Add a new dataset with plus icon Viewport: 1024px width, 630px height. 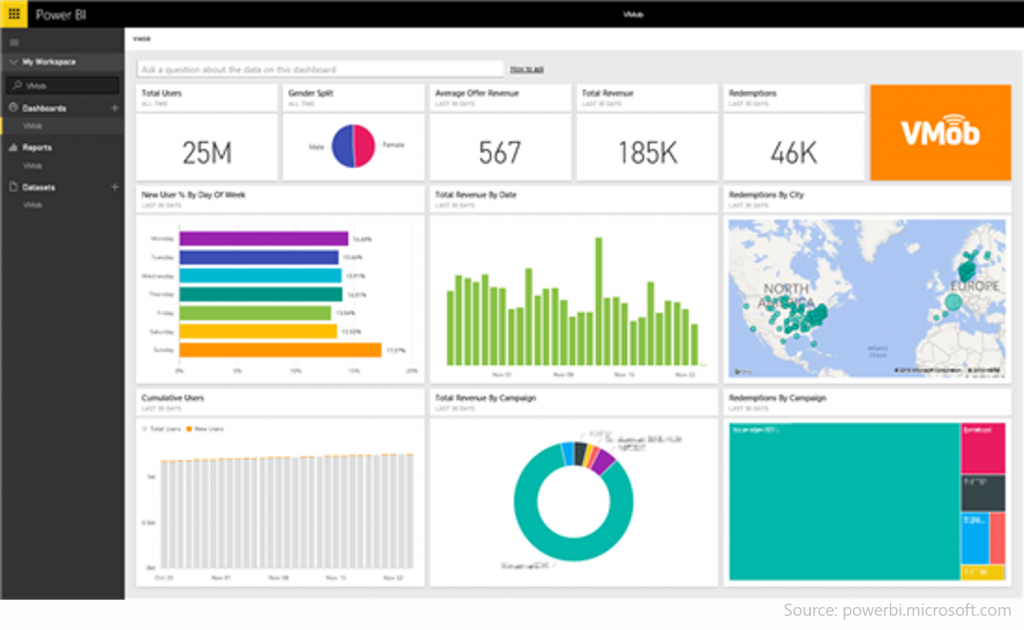pos(114,187)
